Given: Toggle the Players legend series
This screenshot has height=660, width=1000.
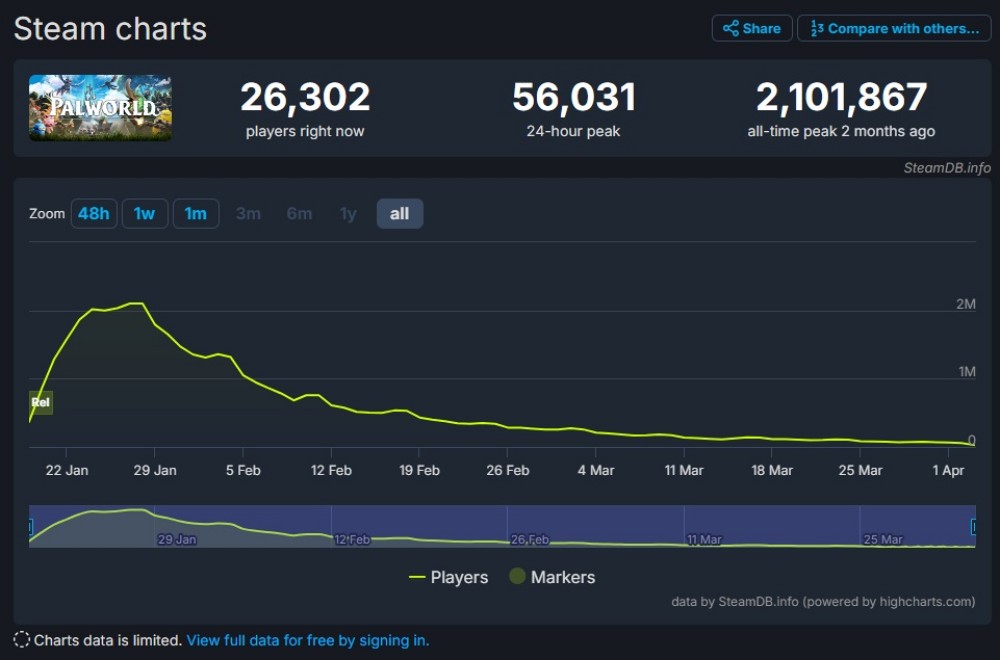Looking at the screenshot, I should (448, 577).
